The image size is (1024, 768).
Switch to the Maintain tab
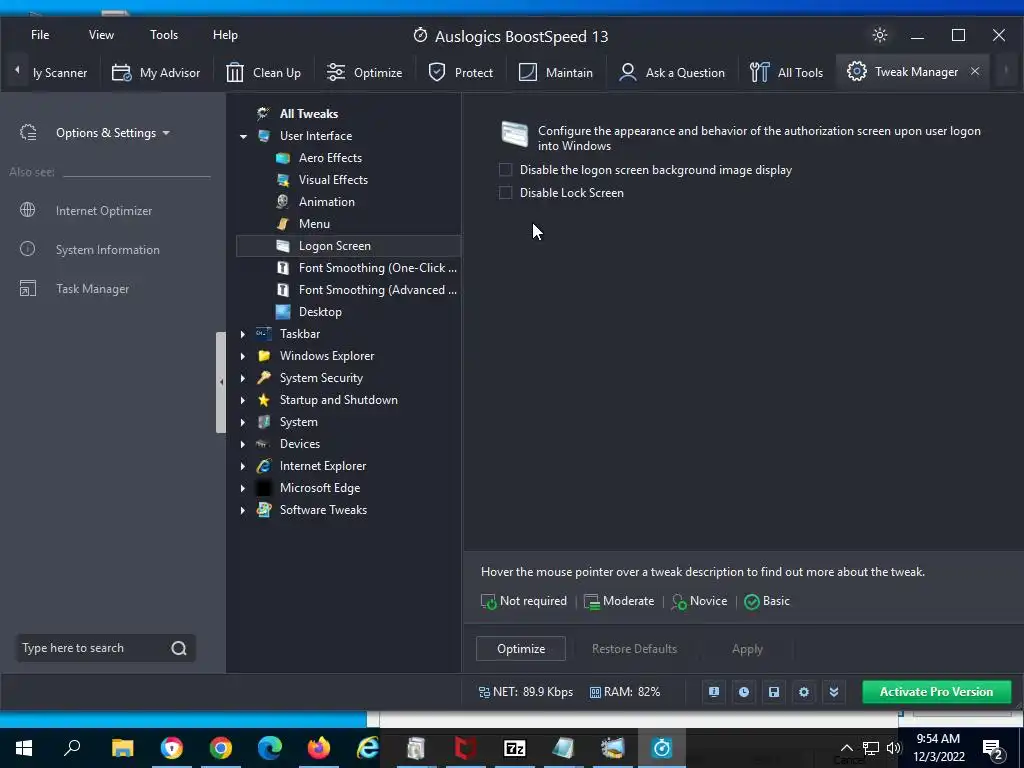tap(556, 72)
